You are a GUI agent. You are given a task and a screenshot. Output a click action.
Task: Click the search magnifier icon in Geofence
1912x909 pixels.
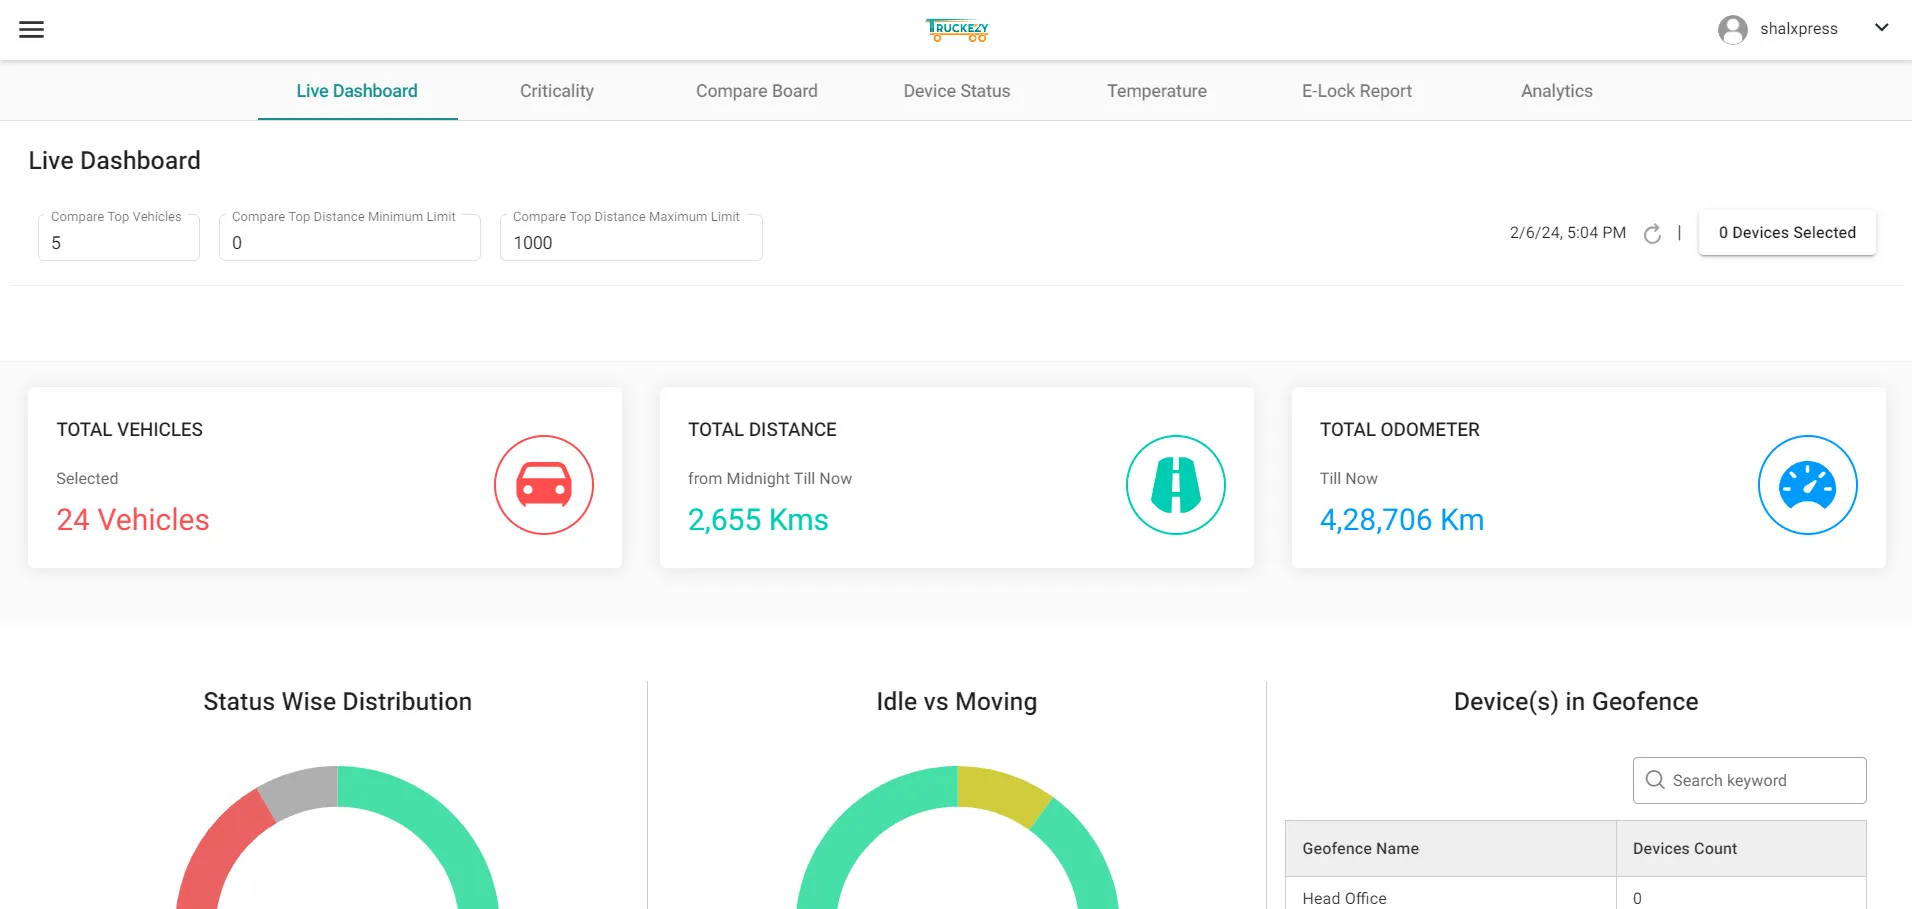[x=1655, y=780]
